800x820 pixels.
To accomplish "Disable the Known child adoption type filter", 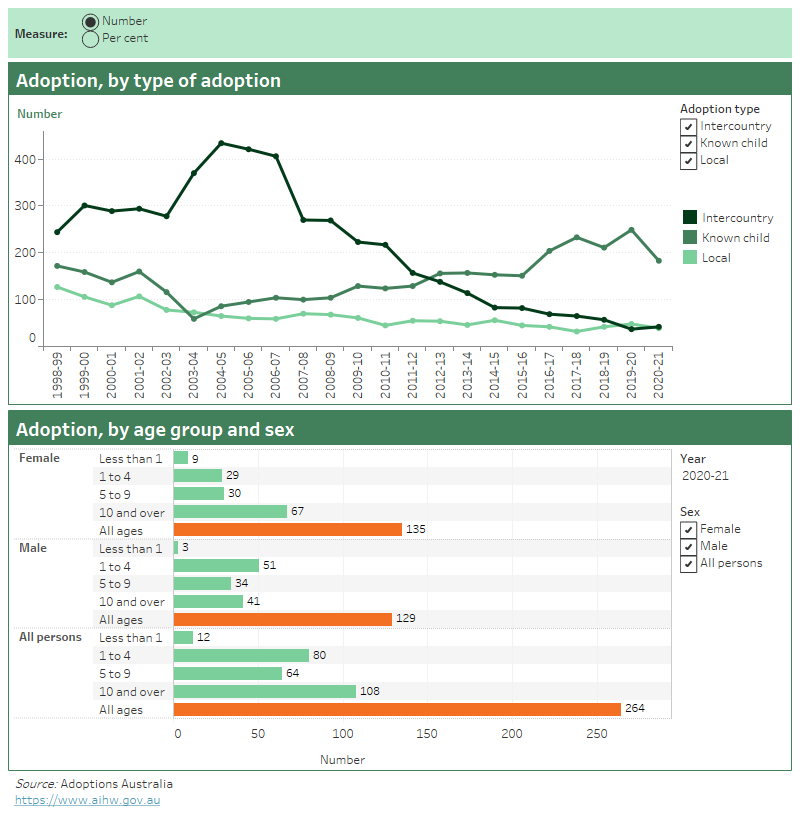I will point(688,143).
